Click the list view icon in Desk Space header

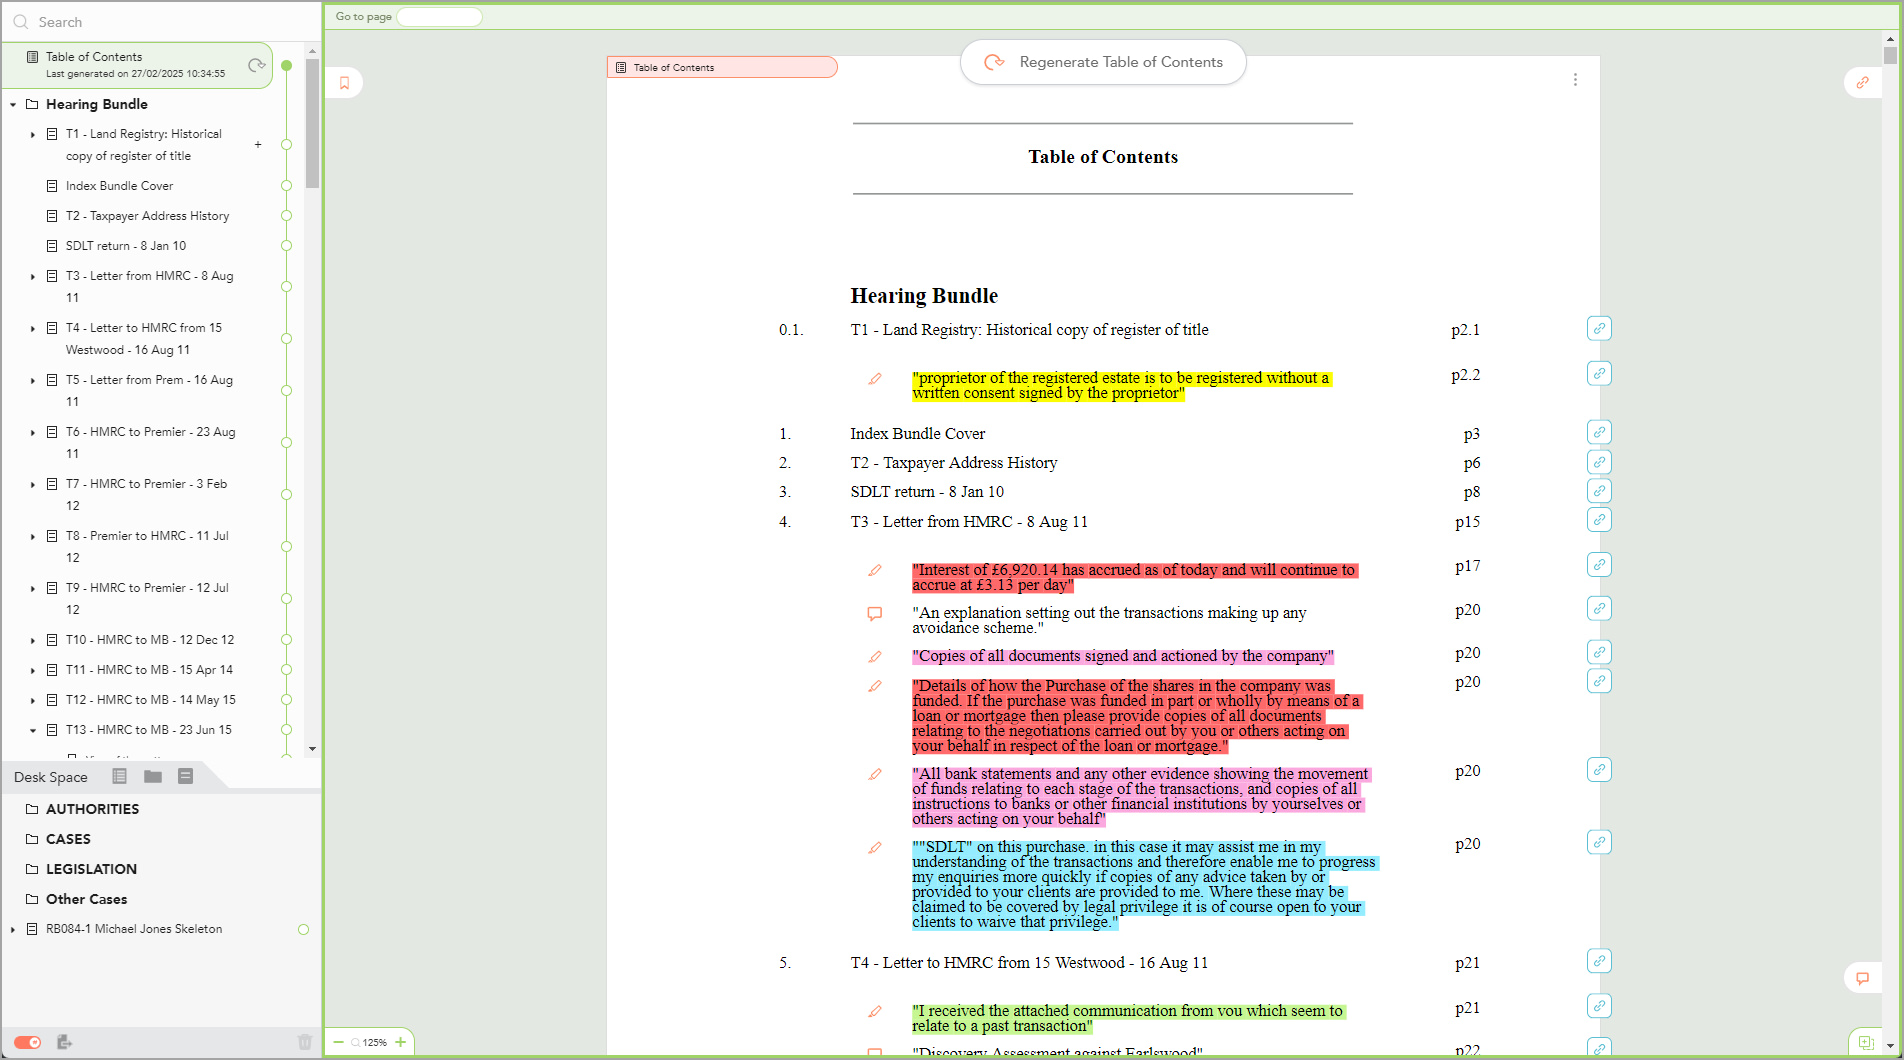120,776
